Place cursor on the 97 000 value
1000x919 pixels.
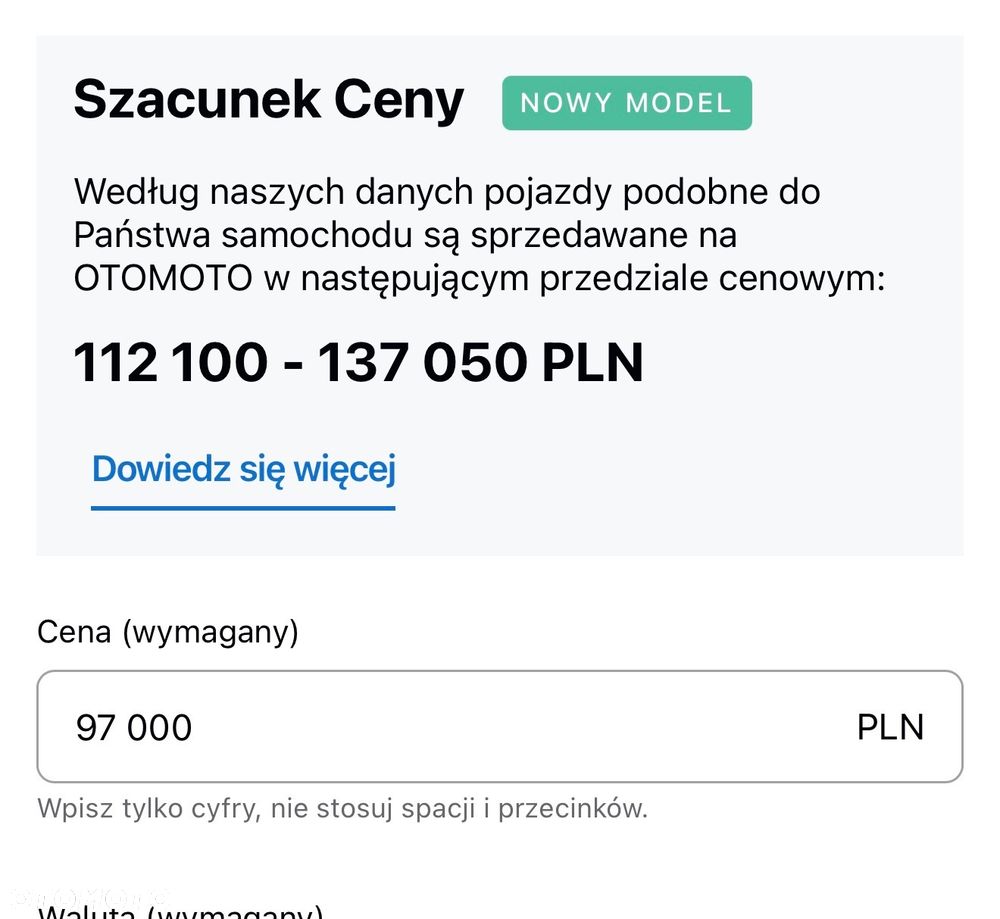tap(134, 727)
